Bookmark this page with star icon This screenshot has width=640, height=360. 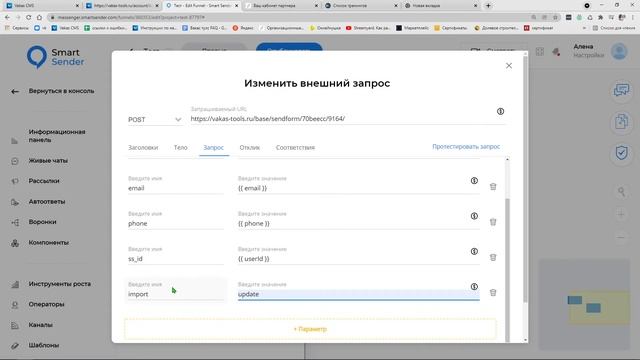coord(555,17)
